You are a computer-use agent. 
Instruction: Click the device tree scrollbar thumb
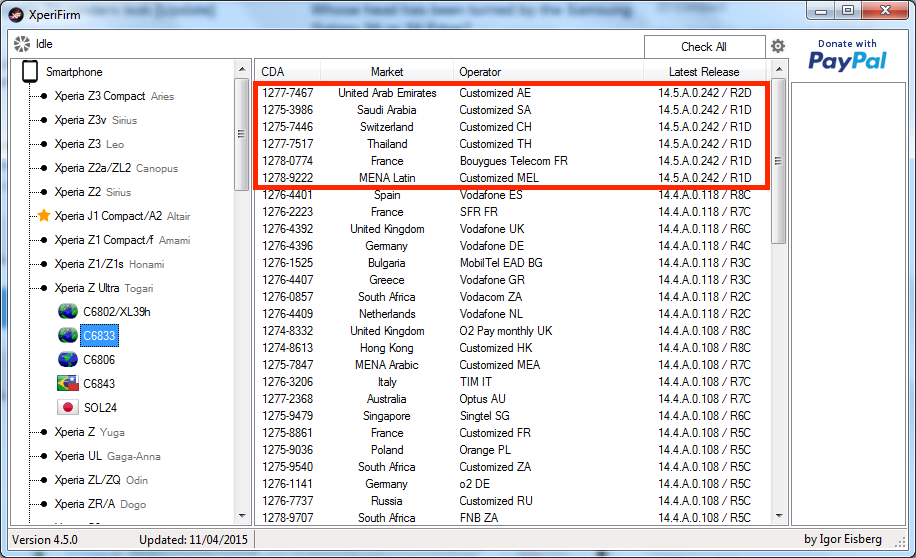coord(242,134)
